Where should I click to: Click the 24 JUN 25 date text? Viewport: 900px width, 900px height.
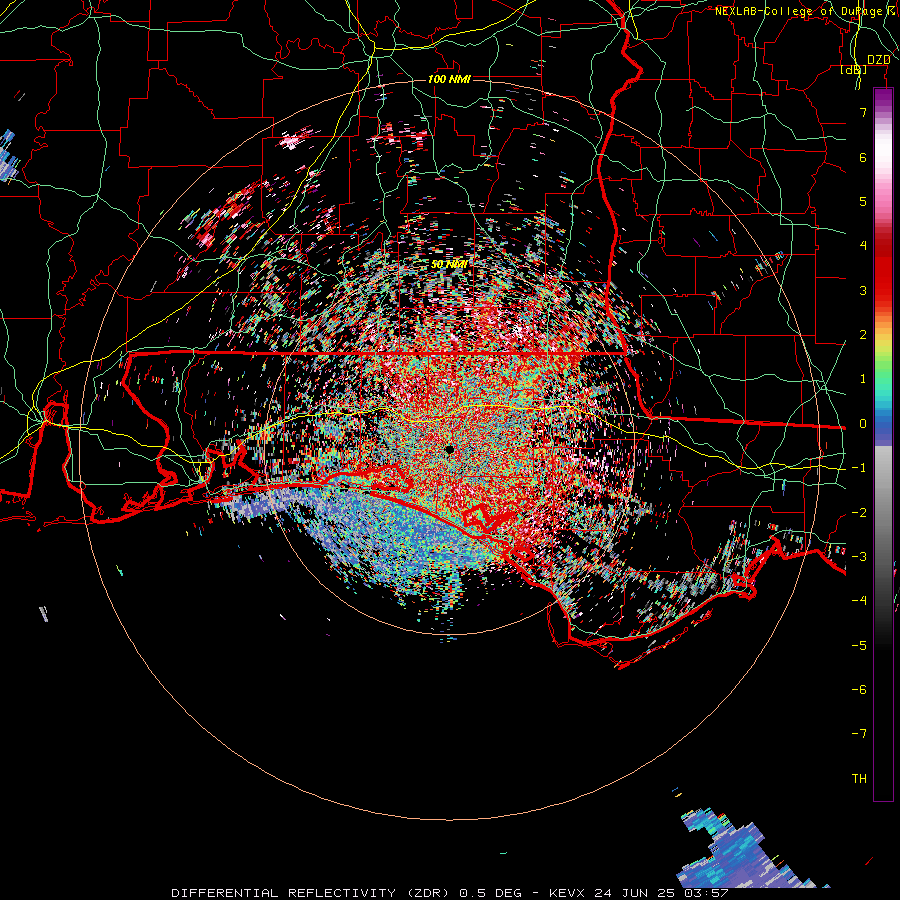point(633,893)
